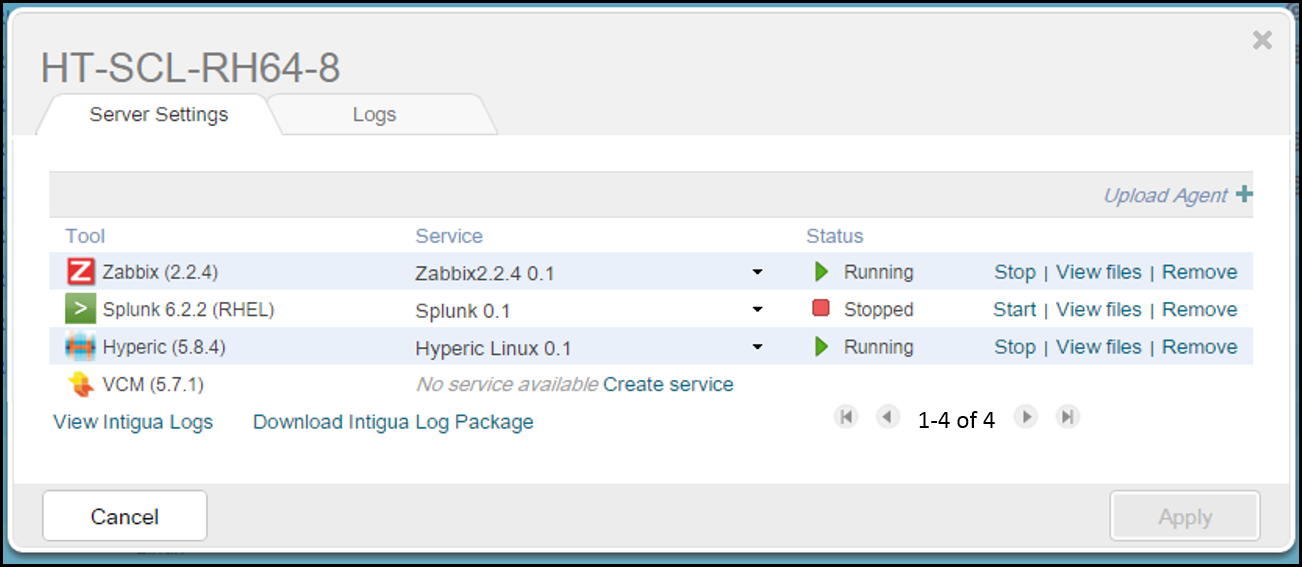Screen dimensions: 1302x567
Task: Click the Hyperic tool icon
Action: [80, 347]
